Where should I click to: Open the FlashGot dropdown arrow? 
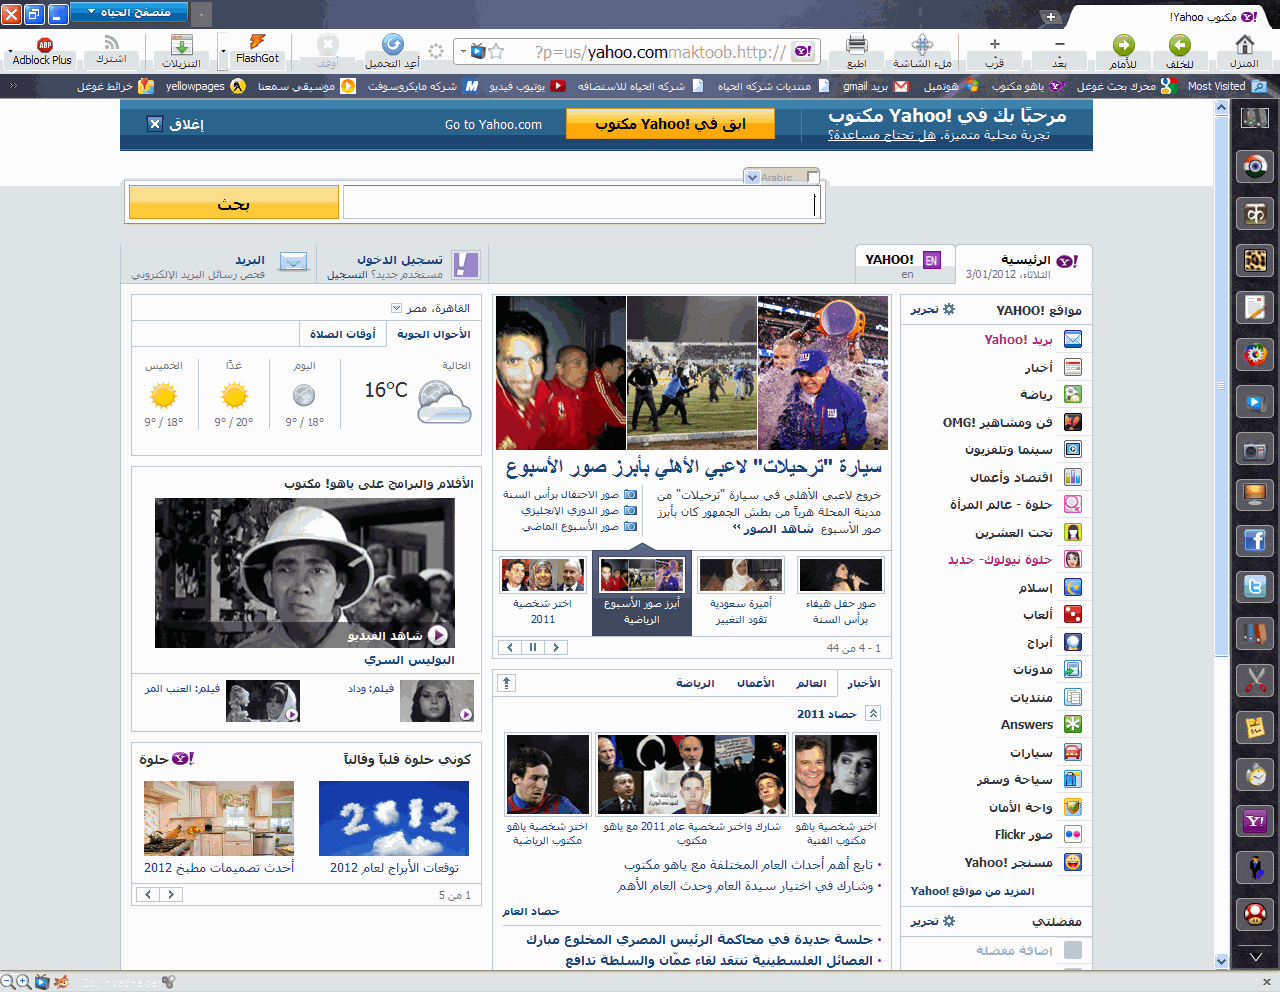223,50
